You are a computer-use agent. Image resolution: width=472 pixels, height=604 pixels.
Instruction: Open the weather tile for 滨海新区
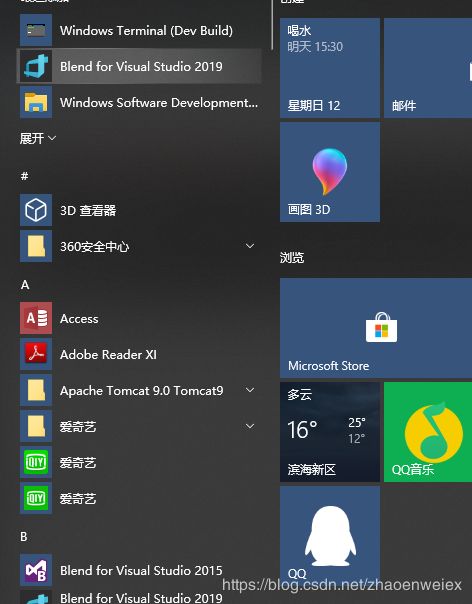tap(330, 432)
